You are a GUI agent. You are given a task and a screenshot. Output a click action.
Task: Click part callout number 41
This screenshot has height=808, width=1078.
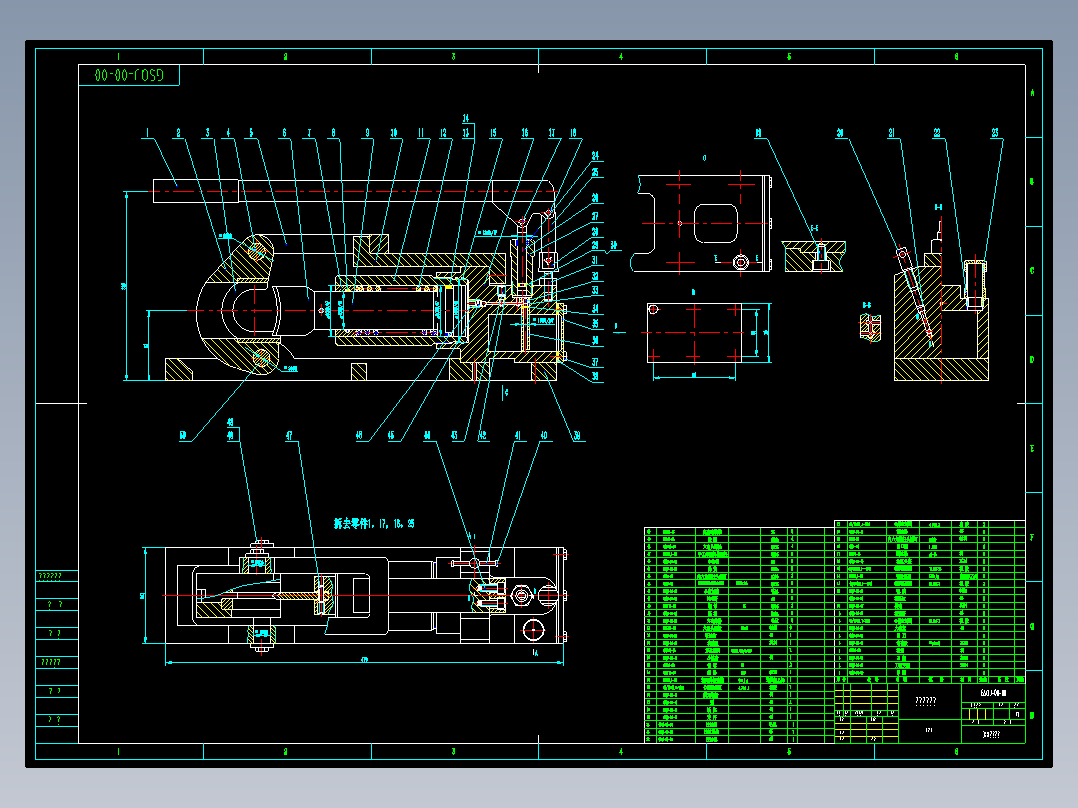(x=518, y=435)
